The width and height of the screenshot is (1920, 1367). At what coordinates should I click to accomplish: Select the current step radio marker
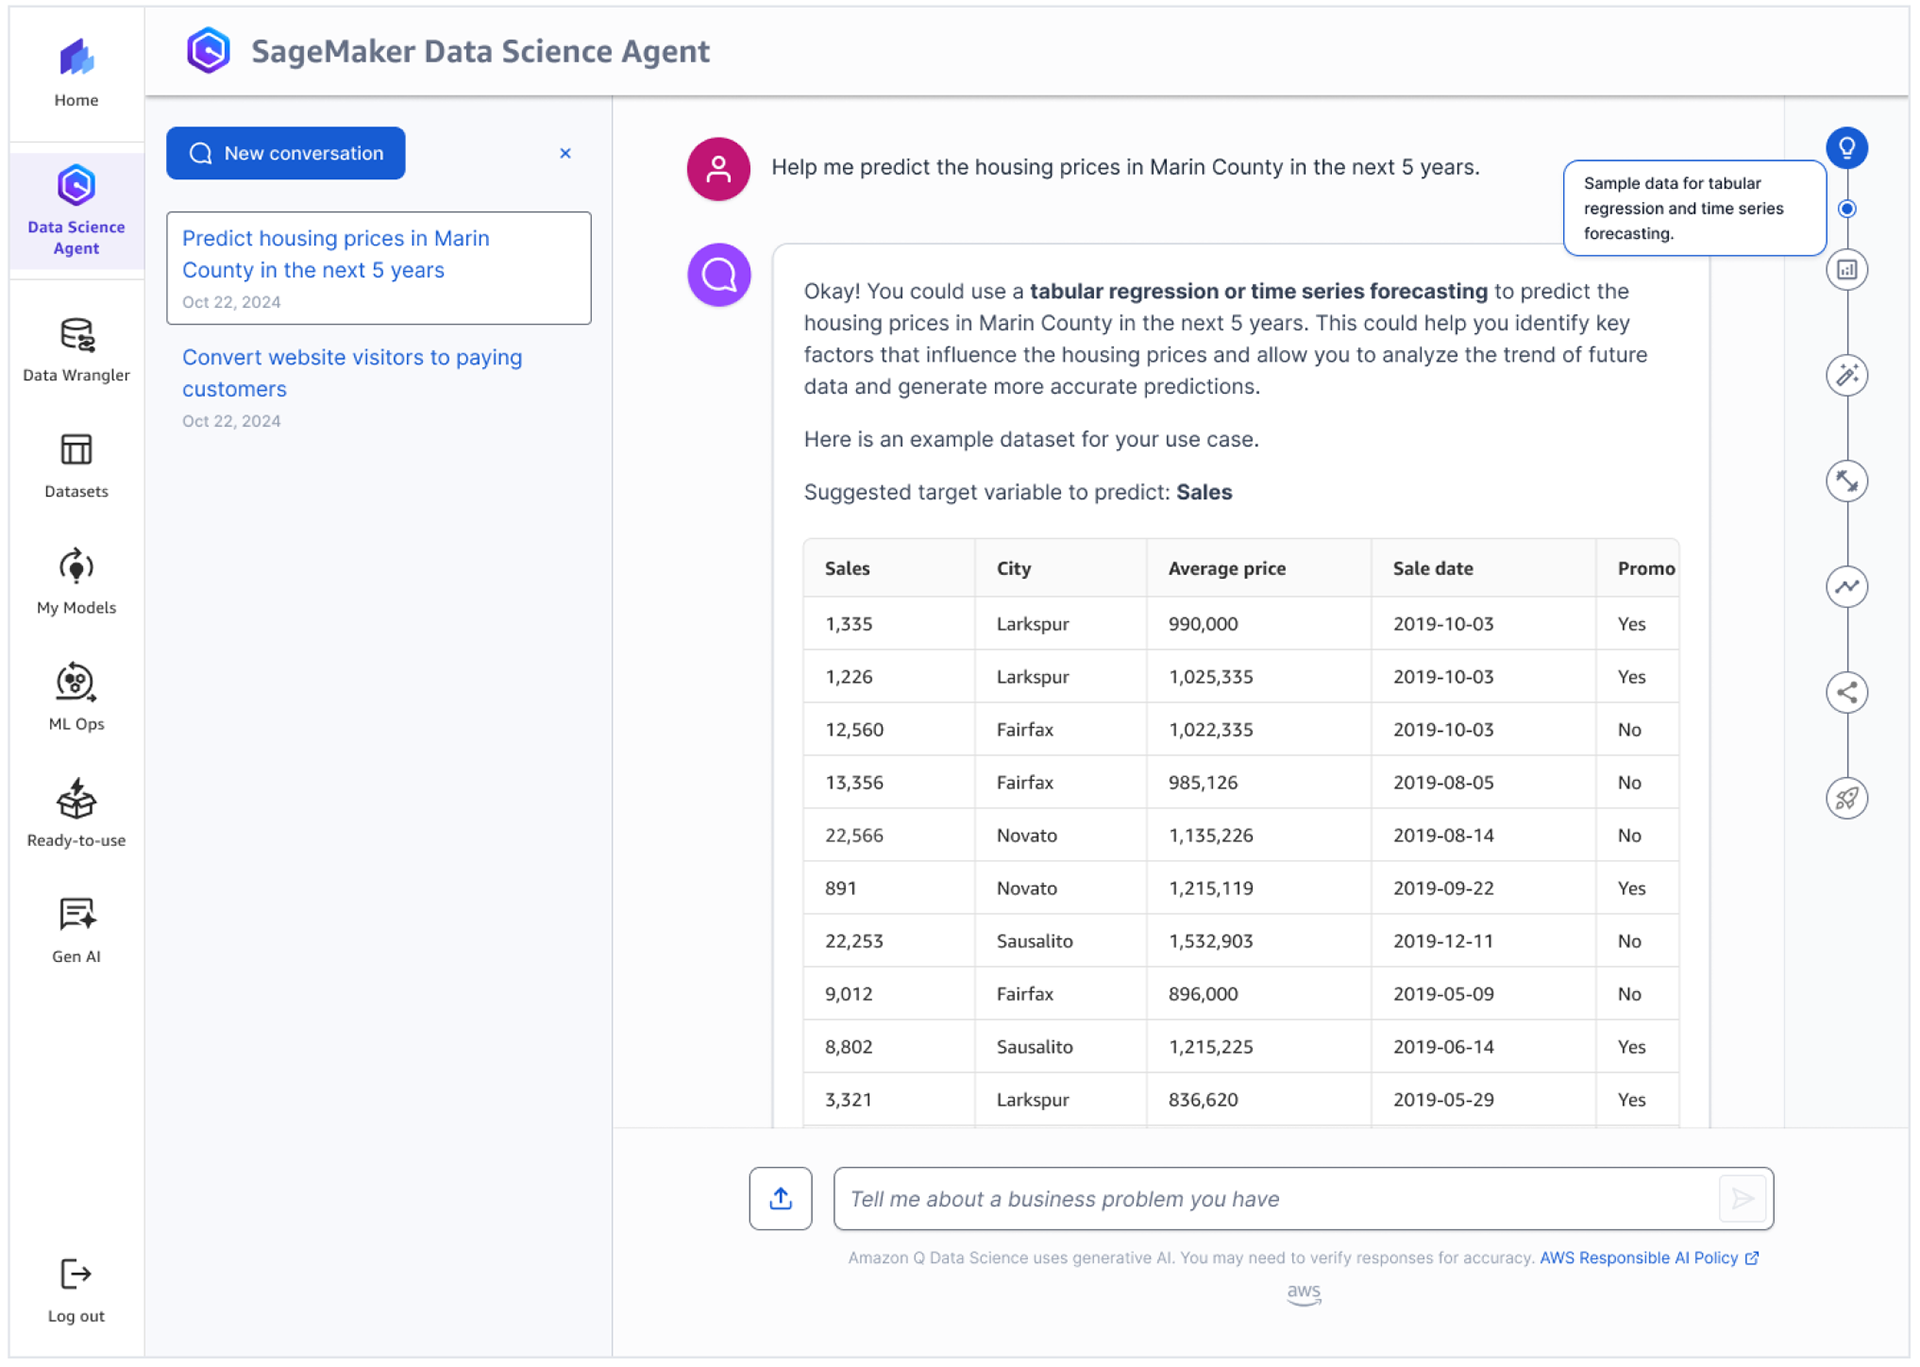tap(1846, 209)
